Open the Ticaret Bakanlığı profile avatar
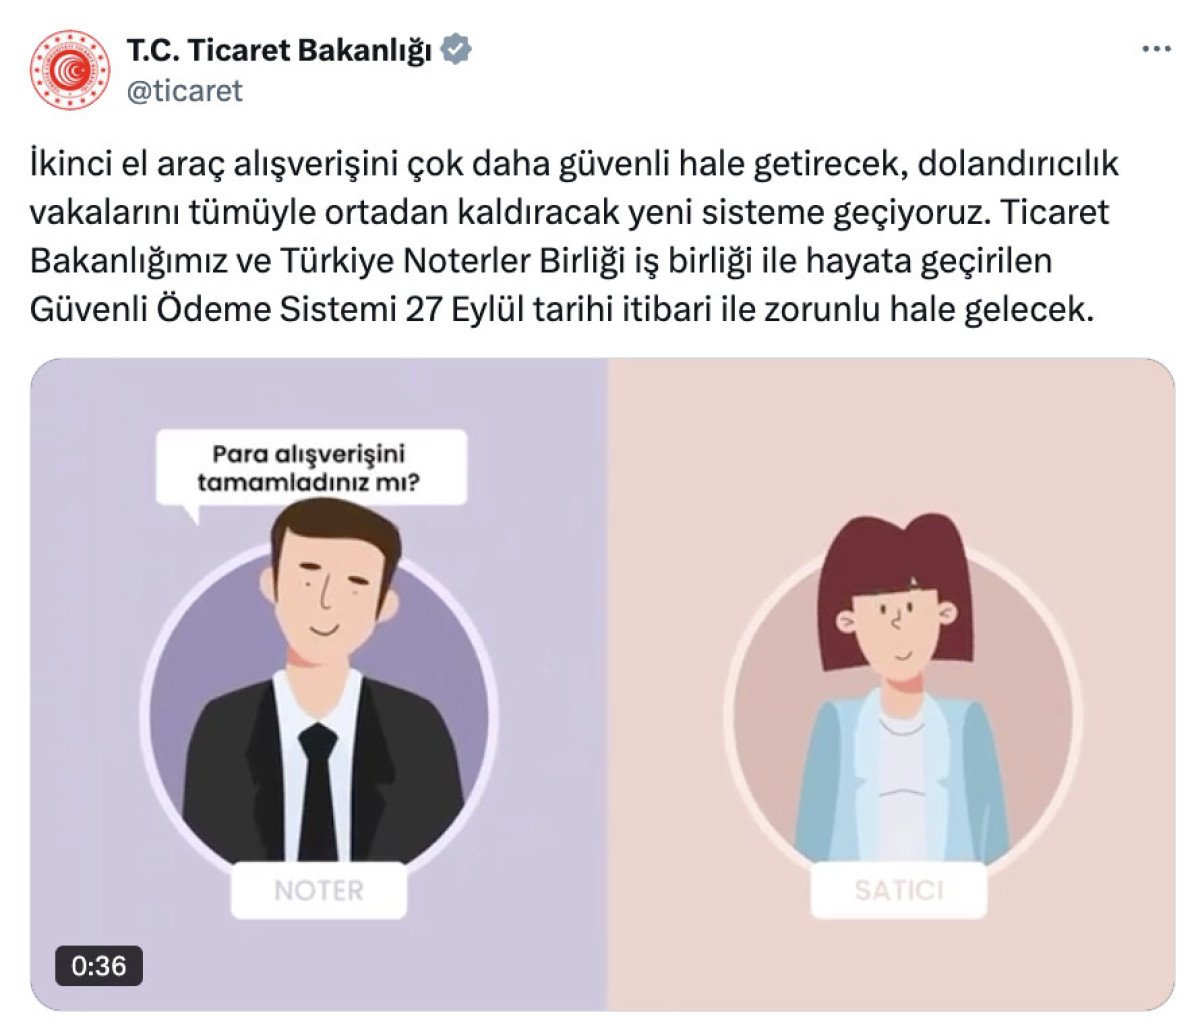The width and height of the screenshot is (1200, 1036). 70,70
